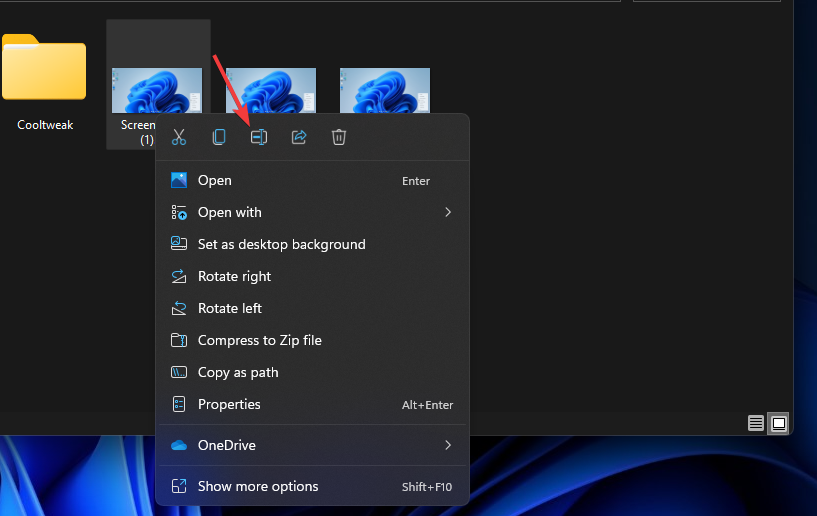Click the Copy icon in context menu
This screenshot has width=817, height=516.
click(219, 137)
